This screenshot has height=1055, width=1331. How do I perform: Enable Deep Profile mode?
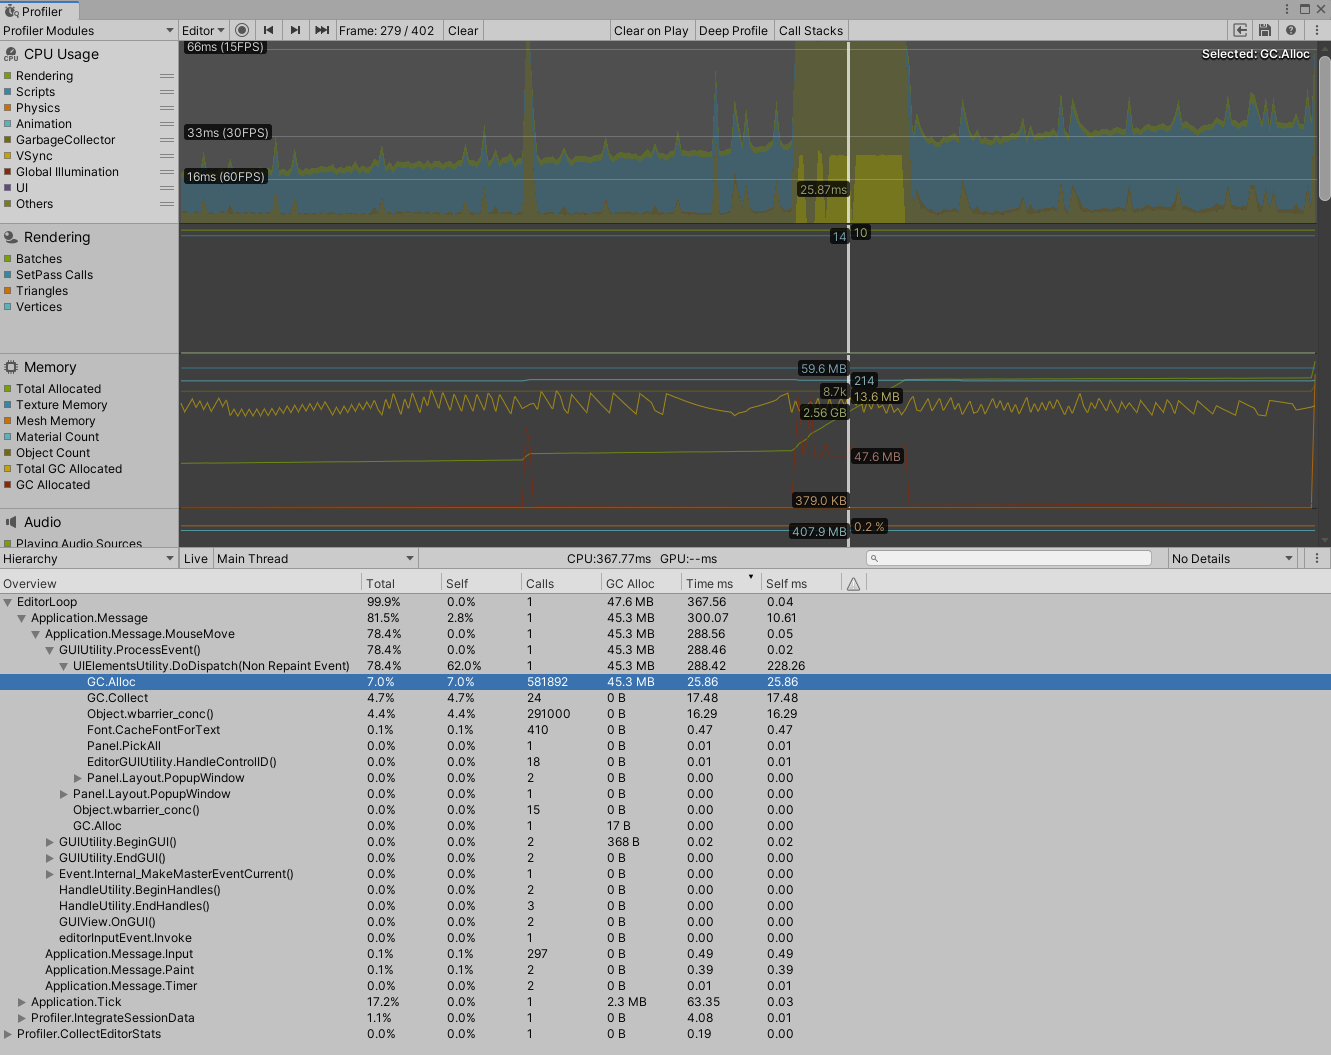pyautogui.click(x=733, y=30)
